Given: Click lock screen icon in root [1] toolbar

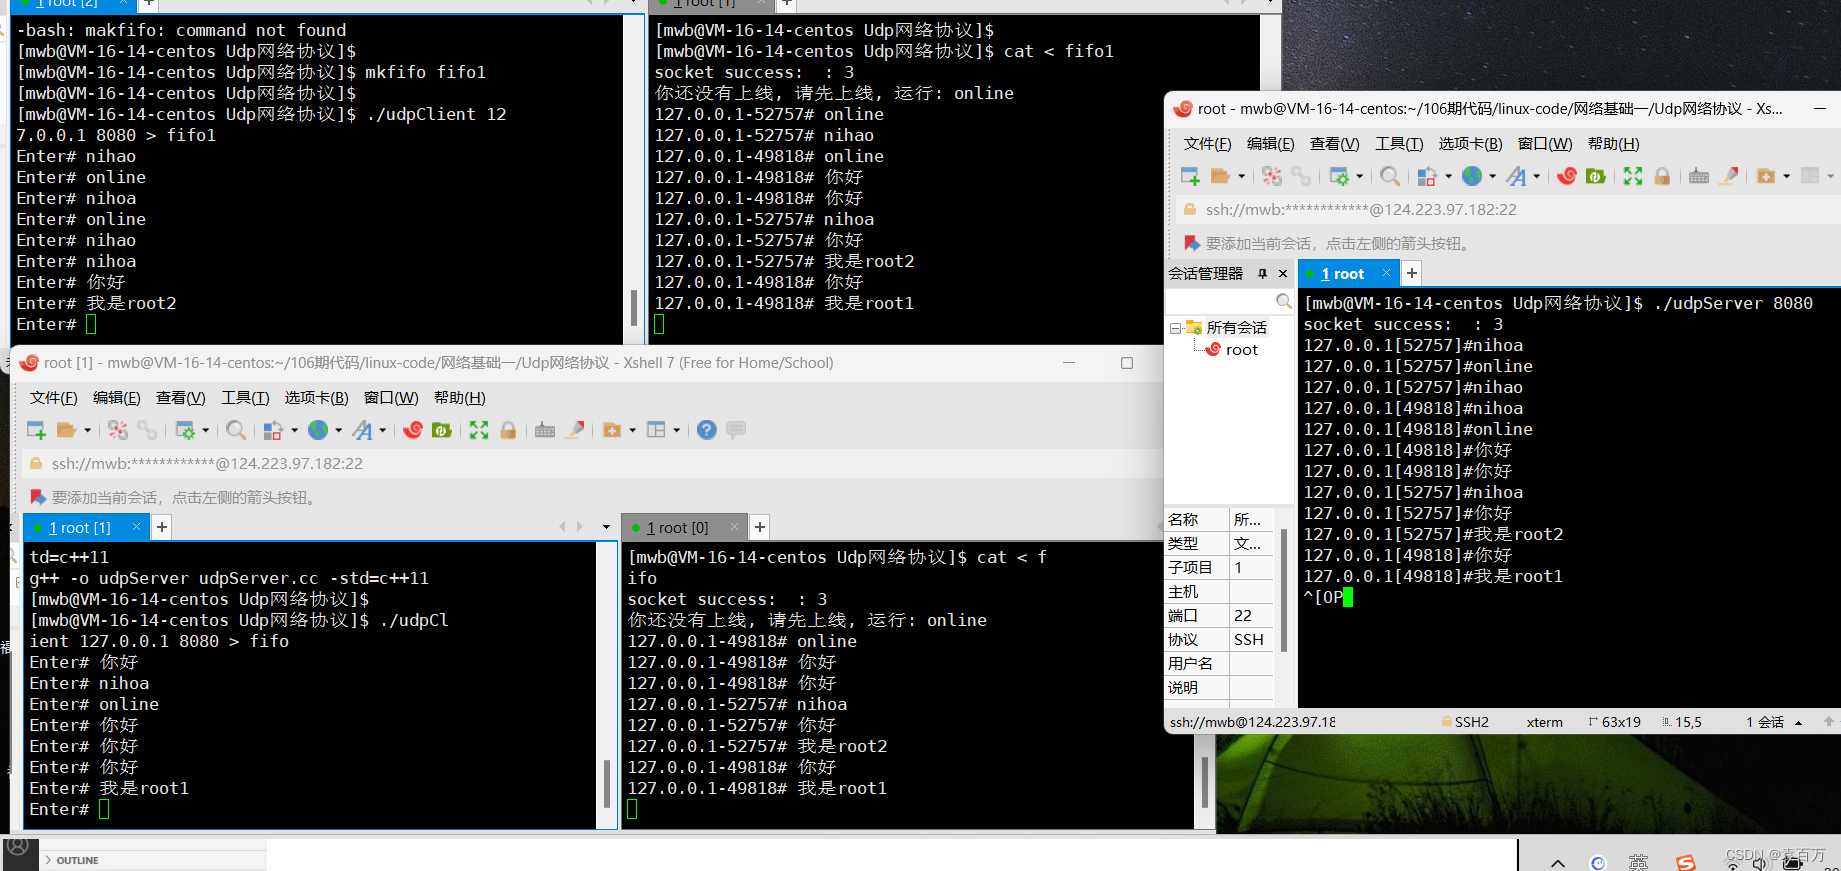Looking at the screenshot, I should tap(508, 430).
